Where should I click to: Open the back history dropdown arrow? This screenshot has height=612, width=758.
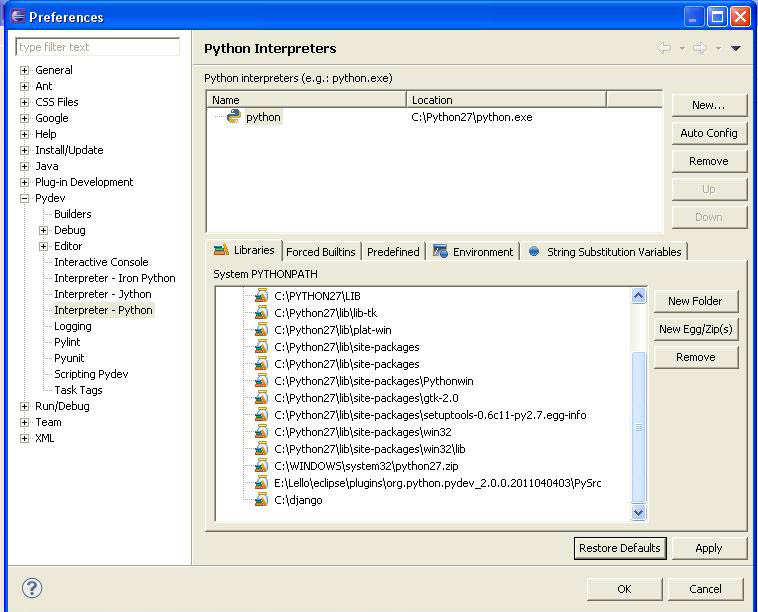point(682,48)
